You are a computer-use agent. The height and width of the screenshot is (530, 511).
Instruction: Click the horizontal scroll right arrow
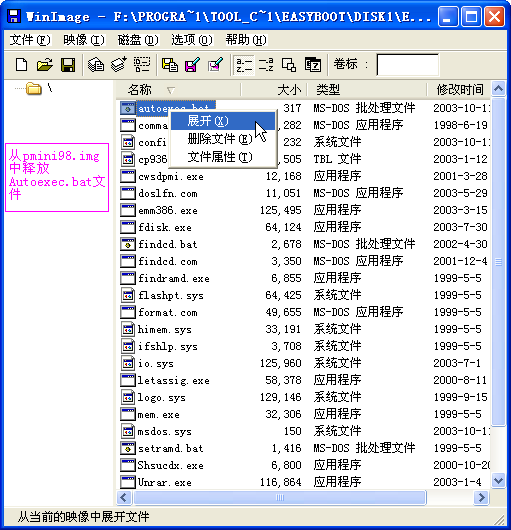(x=481, y=498)
